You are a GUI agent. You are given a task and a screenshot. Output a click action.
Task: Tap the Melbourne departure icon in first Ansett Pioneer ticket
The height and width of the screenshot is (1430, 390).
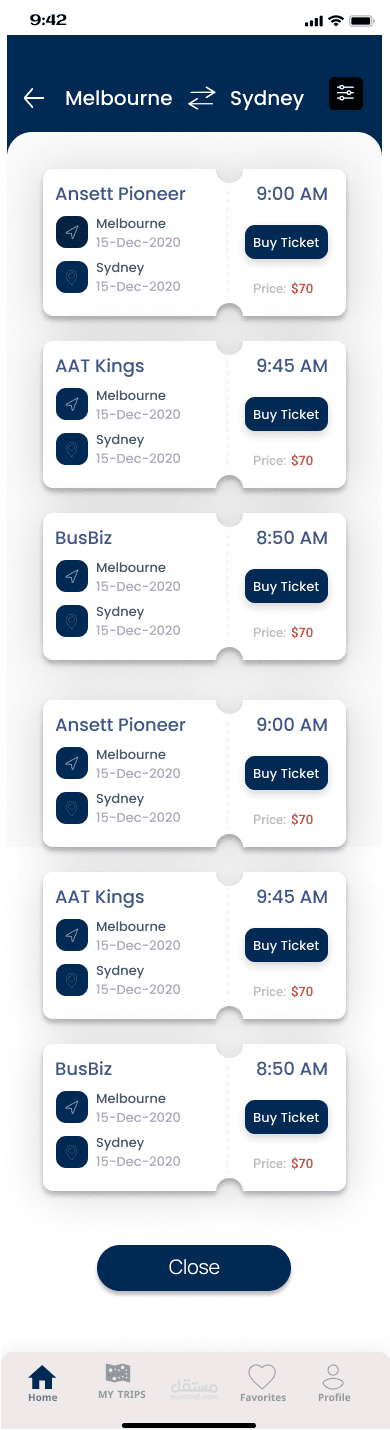point(72,233)
